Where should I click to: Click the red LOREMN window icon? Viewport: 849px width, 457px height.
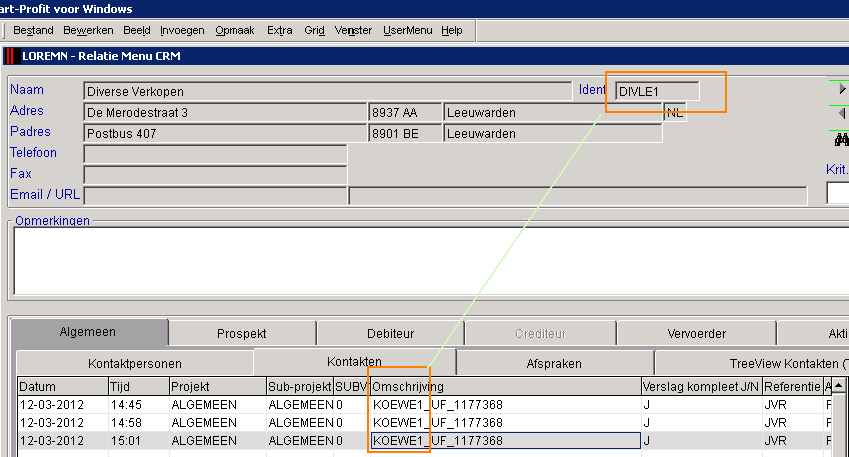tap(11, 56)
